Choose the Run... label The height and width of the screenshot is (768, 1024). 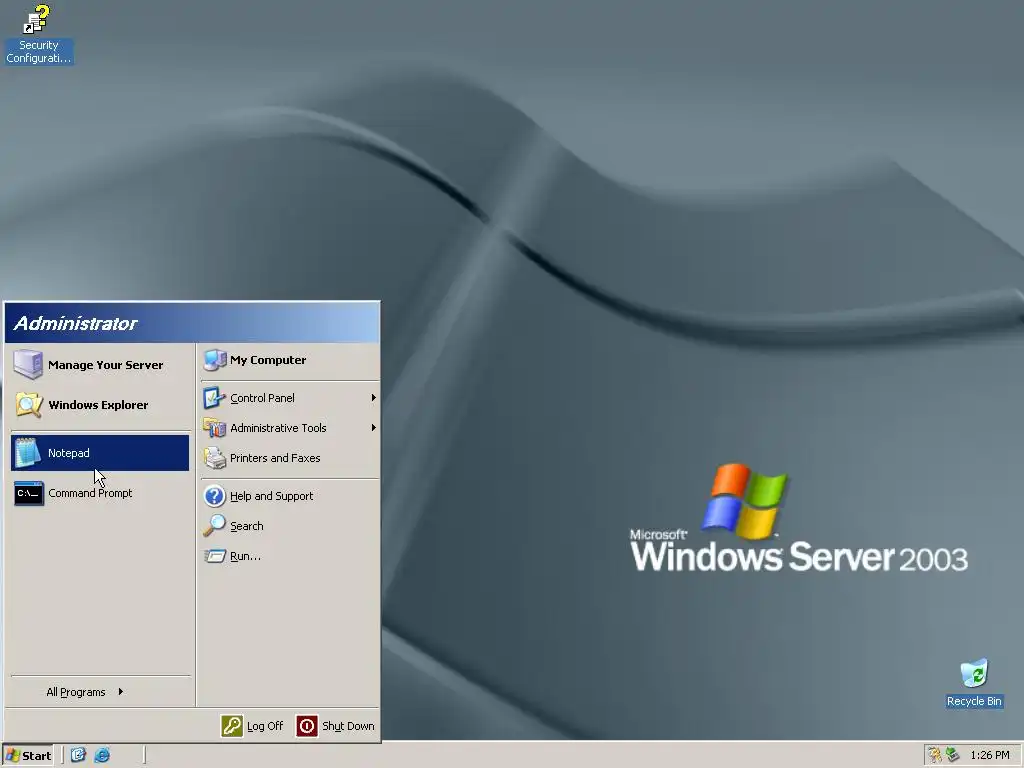246,556
